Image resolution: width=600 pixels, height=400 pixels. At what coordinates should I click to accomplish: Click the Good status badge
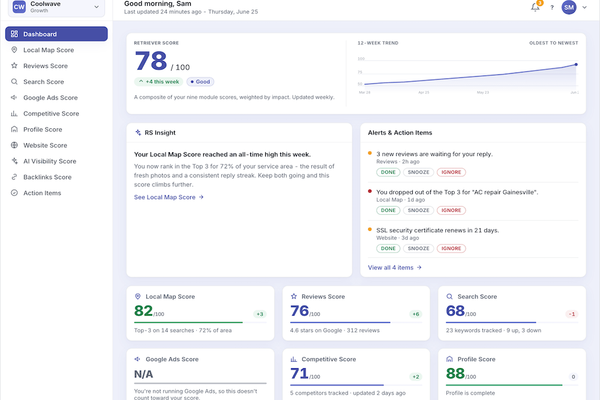pos(201,82)
